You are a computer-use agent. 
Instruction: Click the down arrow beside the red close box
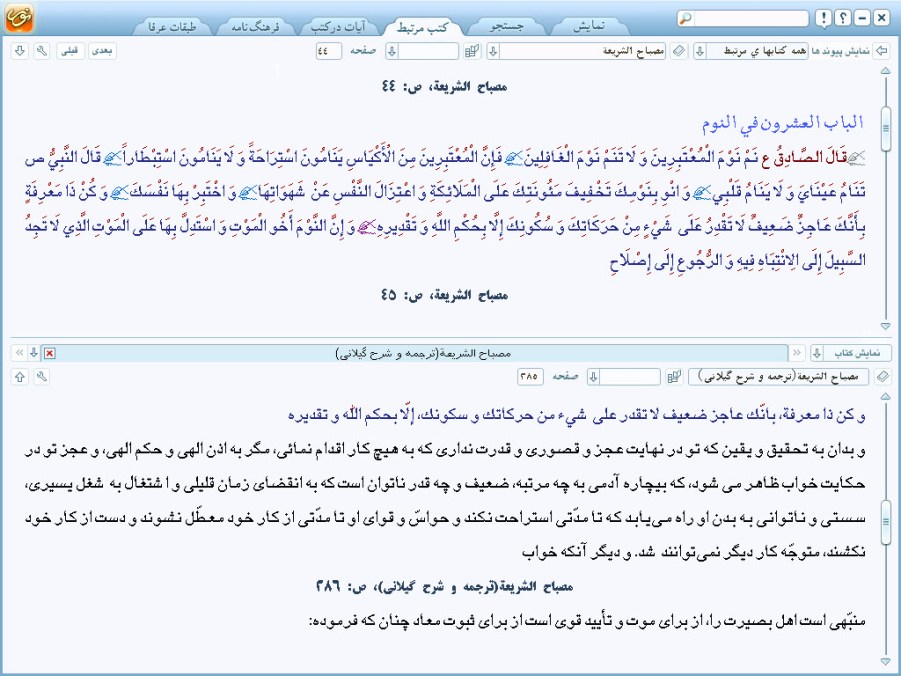34,353
